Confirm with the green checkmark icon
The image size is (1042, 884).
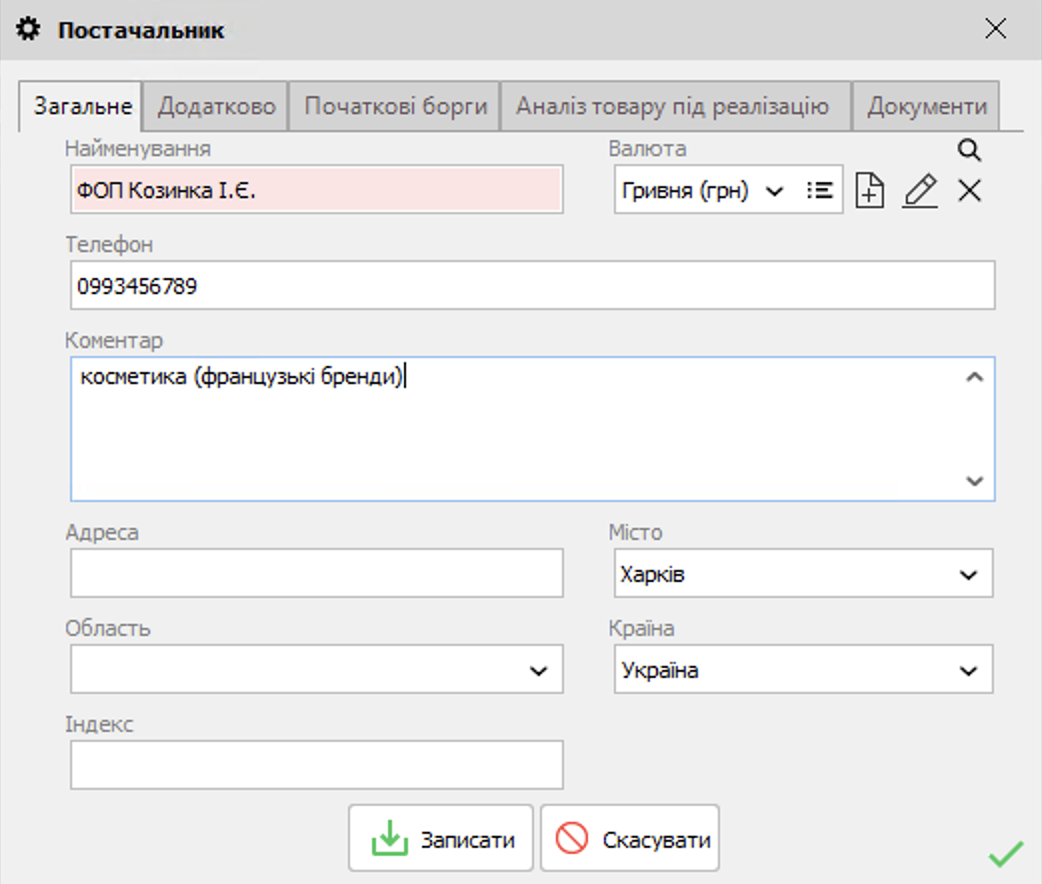(x=1006, y=855)
